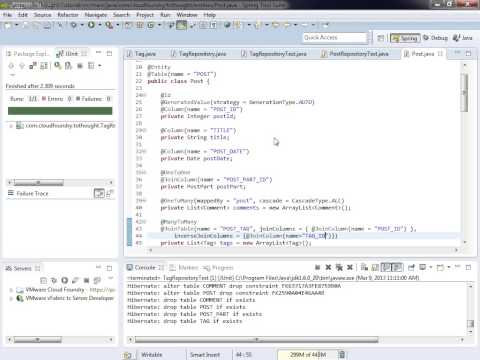
Task: Open Test Run History icon in JUnit
Action: [x=91, y=66]
